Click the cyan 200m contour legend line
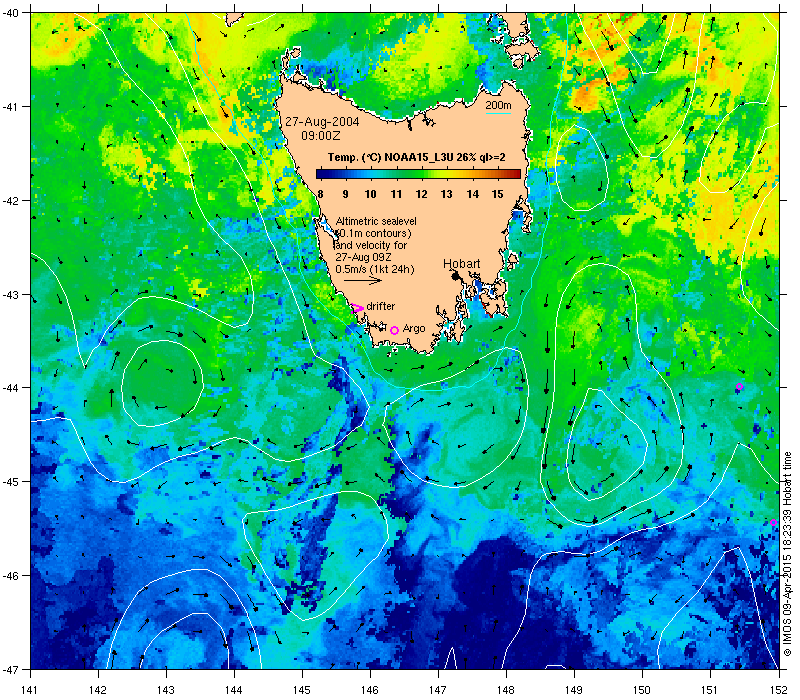Image resolution: width=800 pixels, height=700 pixels. point(498,113)
